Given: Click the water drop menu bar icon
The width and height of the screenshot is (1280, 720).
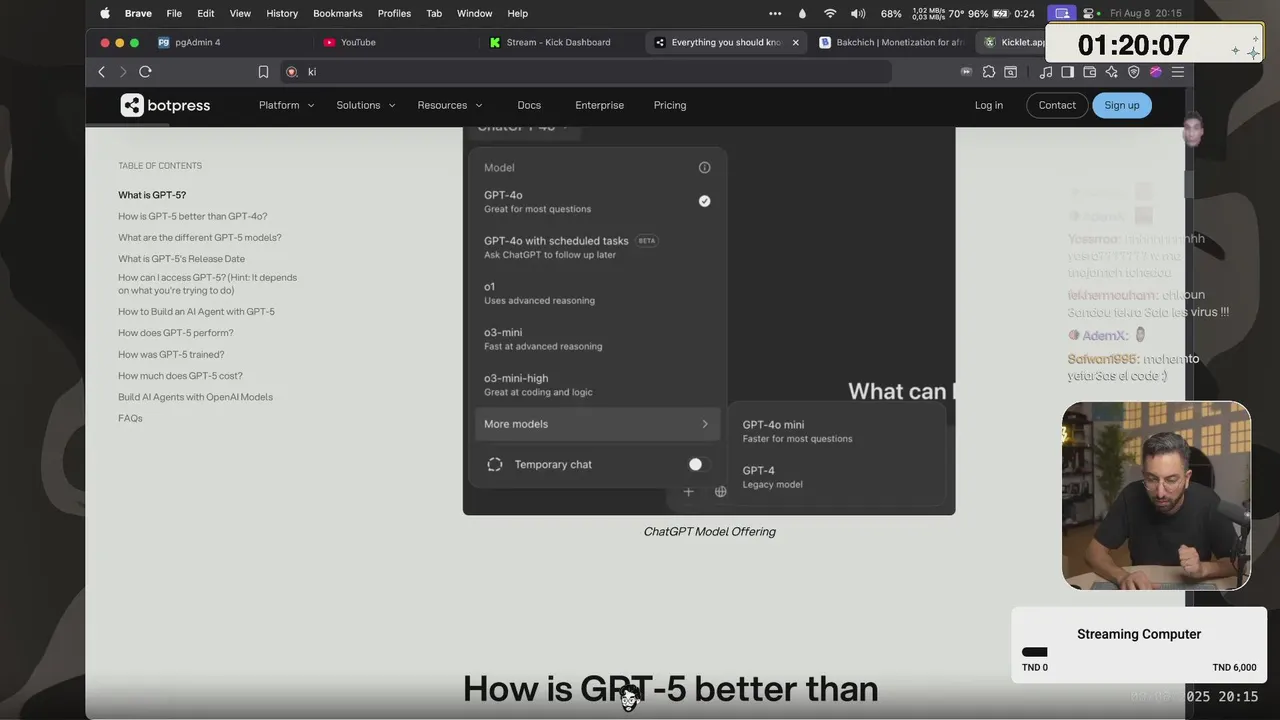Looking at the screenshot, I should pos(802,13).
